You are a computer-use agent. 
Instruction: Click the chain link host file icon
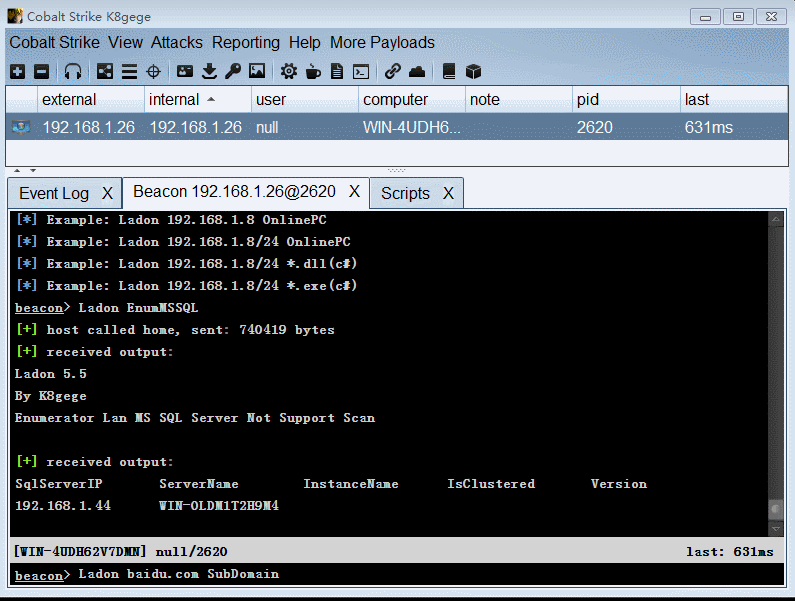point(392,72)
